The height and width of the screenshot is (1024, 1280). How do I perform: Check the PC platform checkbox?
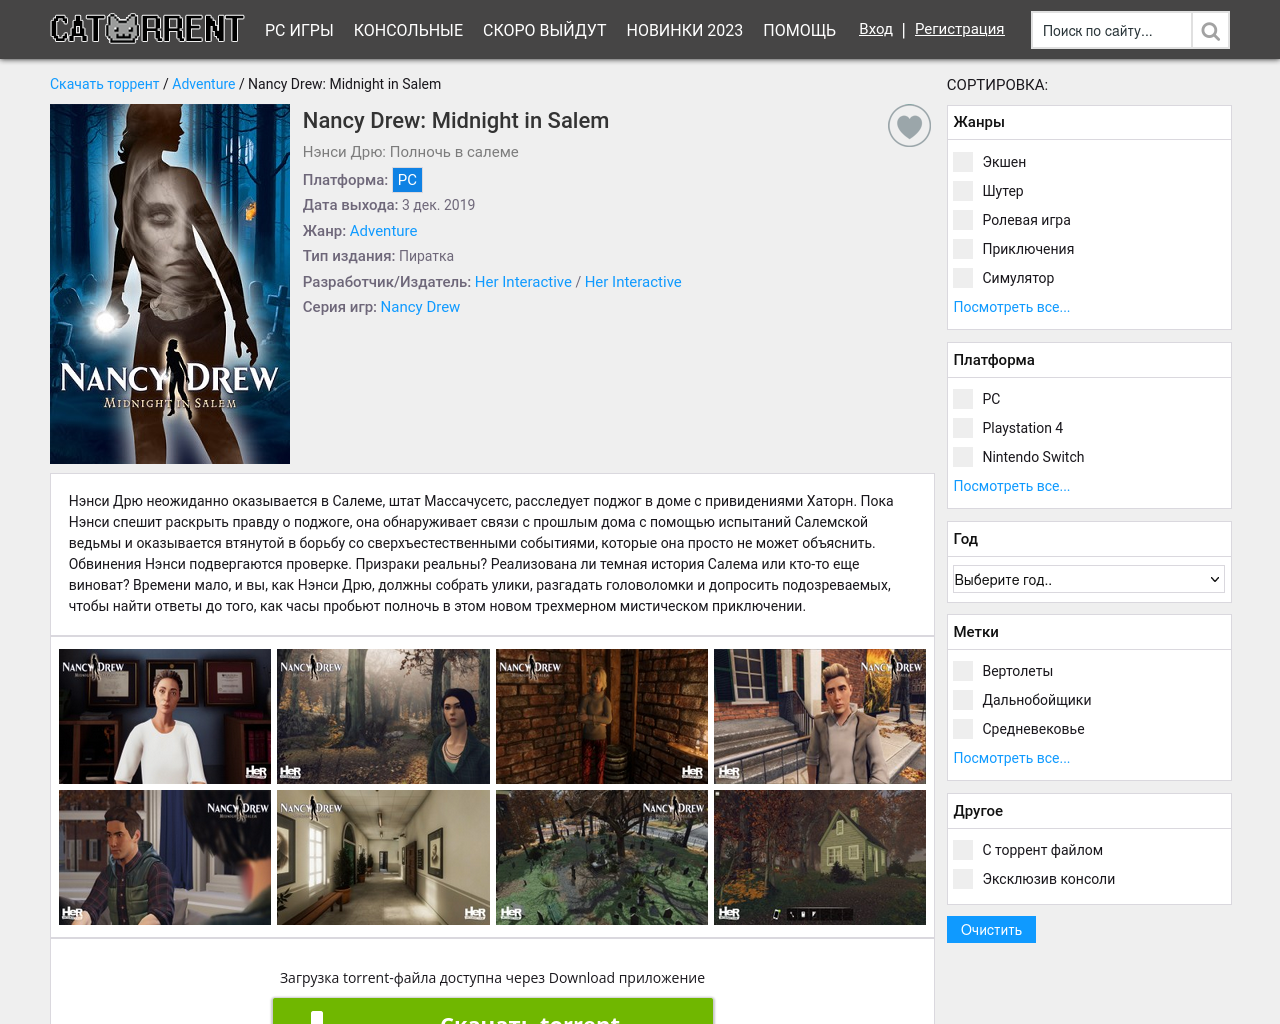(x=963, y=399)
